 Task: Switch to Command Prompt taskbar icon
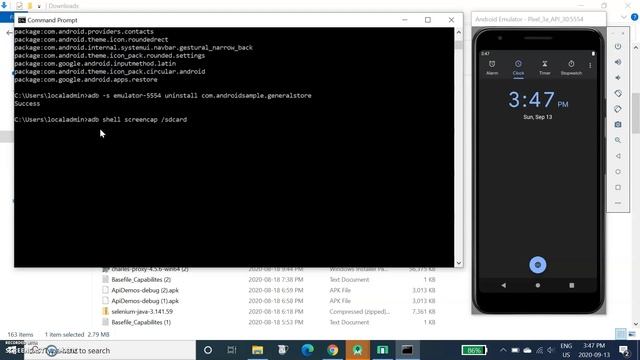tap(407, 350)
